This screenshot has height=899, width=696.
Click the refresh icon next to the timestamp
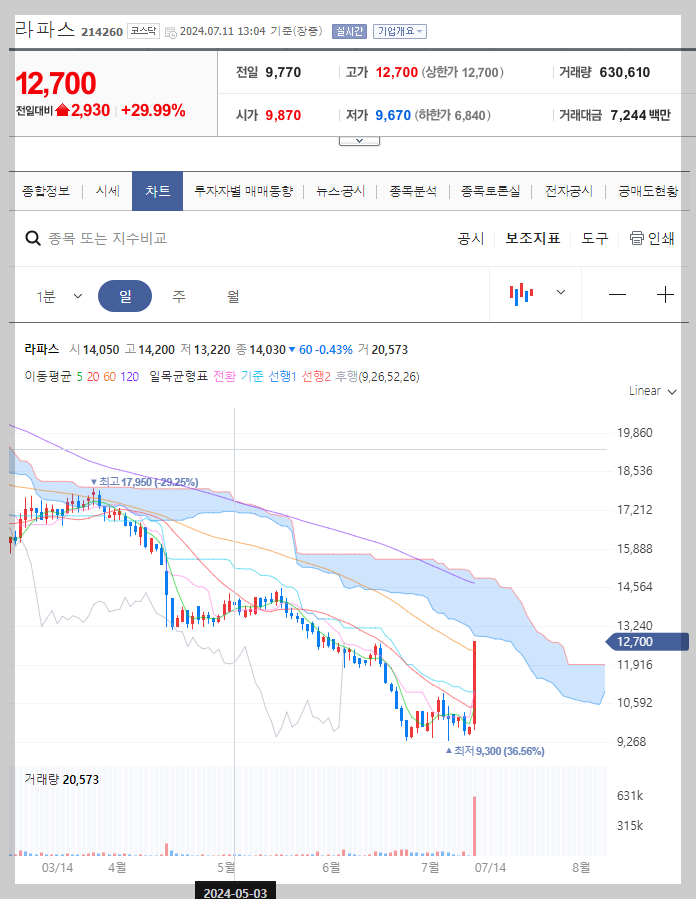(x=170, y=31)
